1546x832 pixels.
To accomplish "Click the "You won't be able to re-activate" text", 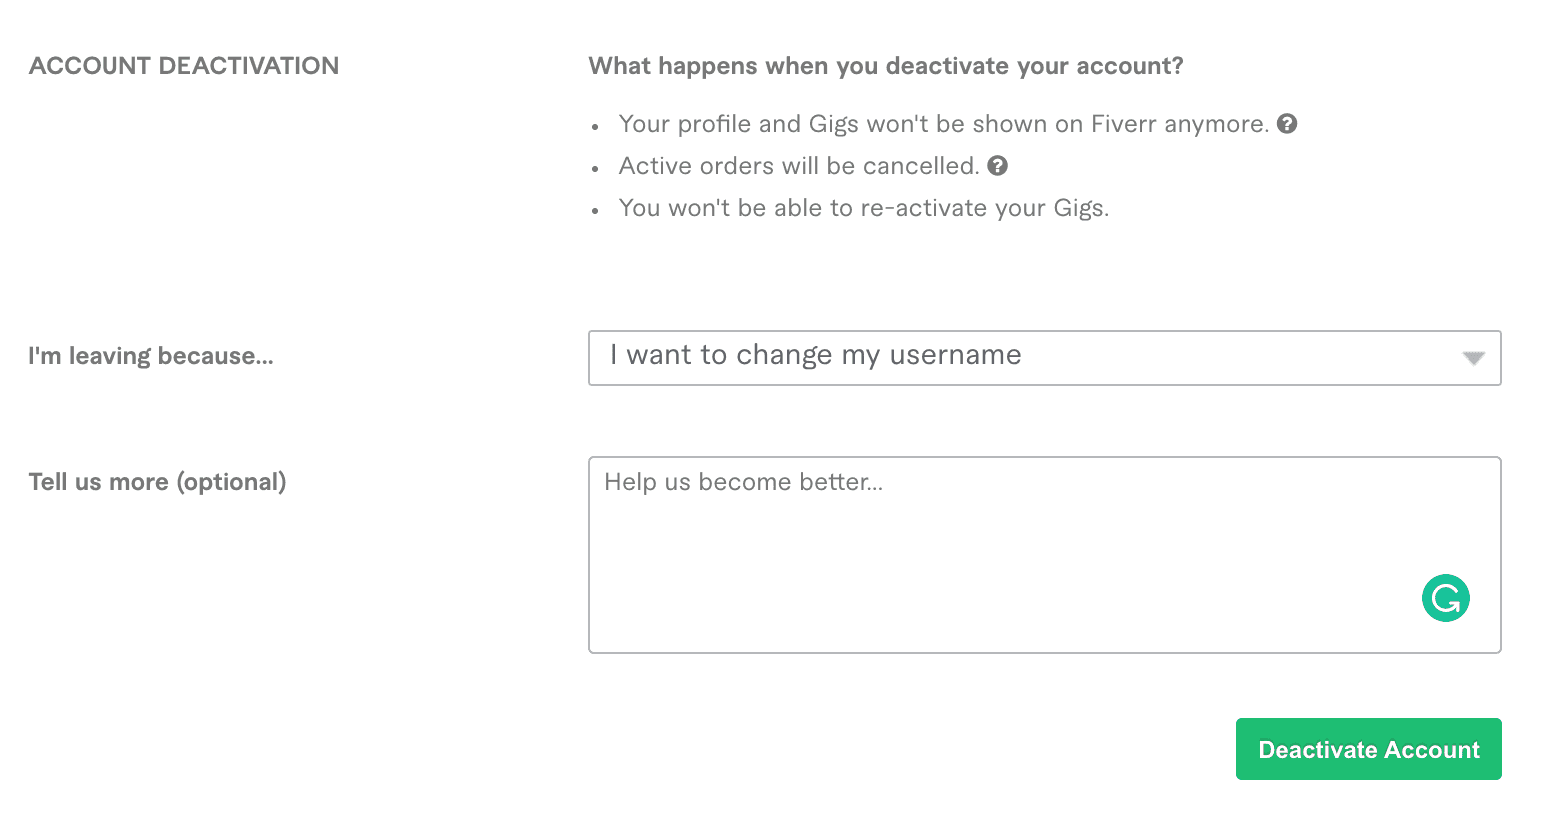I will click(863, 208).
